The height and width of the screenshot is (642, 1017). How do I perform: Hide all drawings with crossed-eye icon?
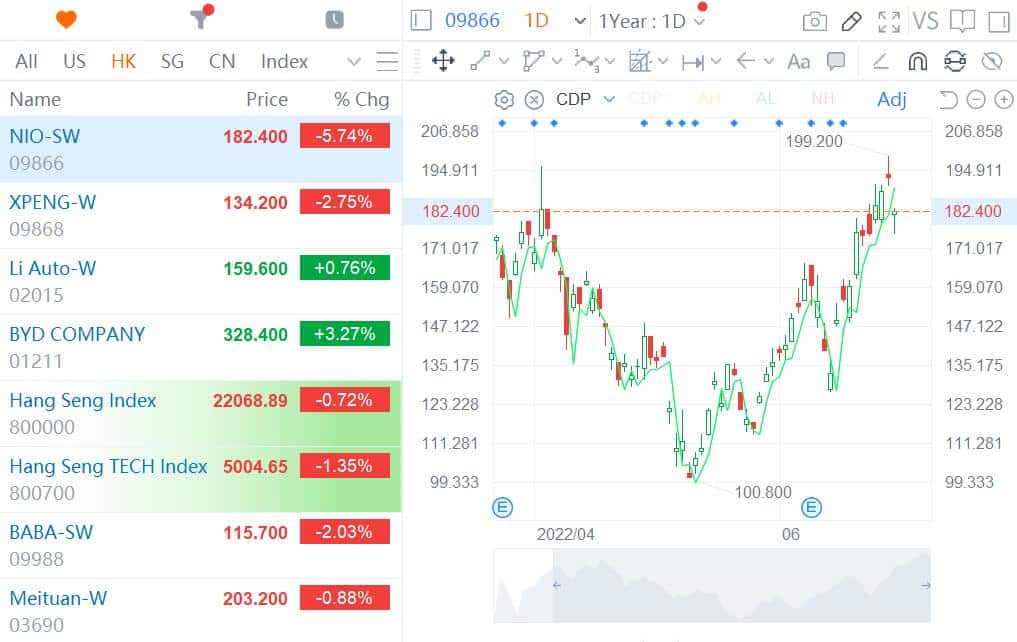pos(992,61)
